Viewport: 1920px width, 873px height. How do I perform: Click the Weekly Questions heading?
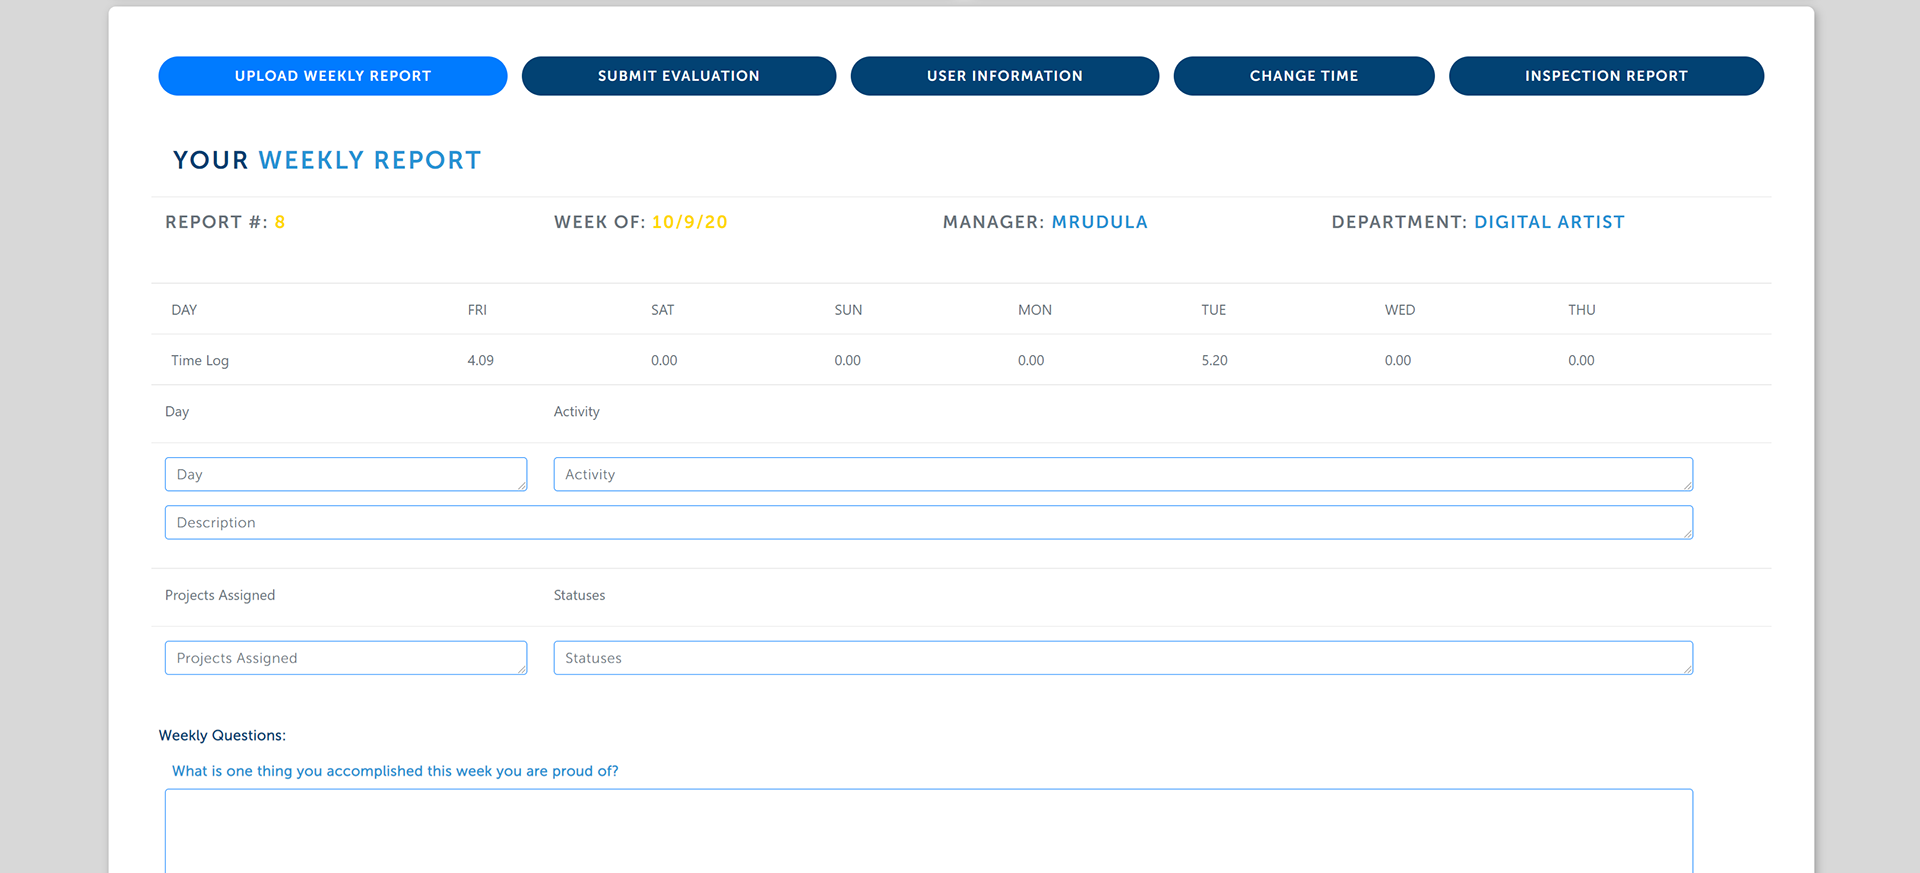[x=222, y=735]
